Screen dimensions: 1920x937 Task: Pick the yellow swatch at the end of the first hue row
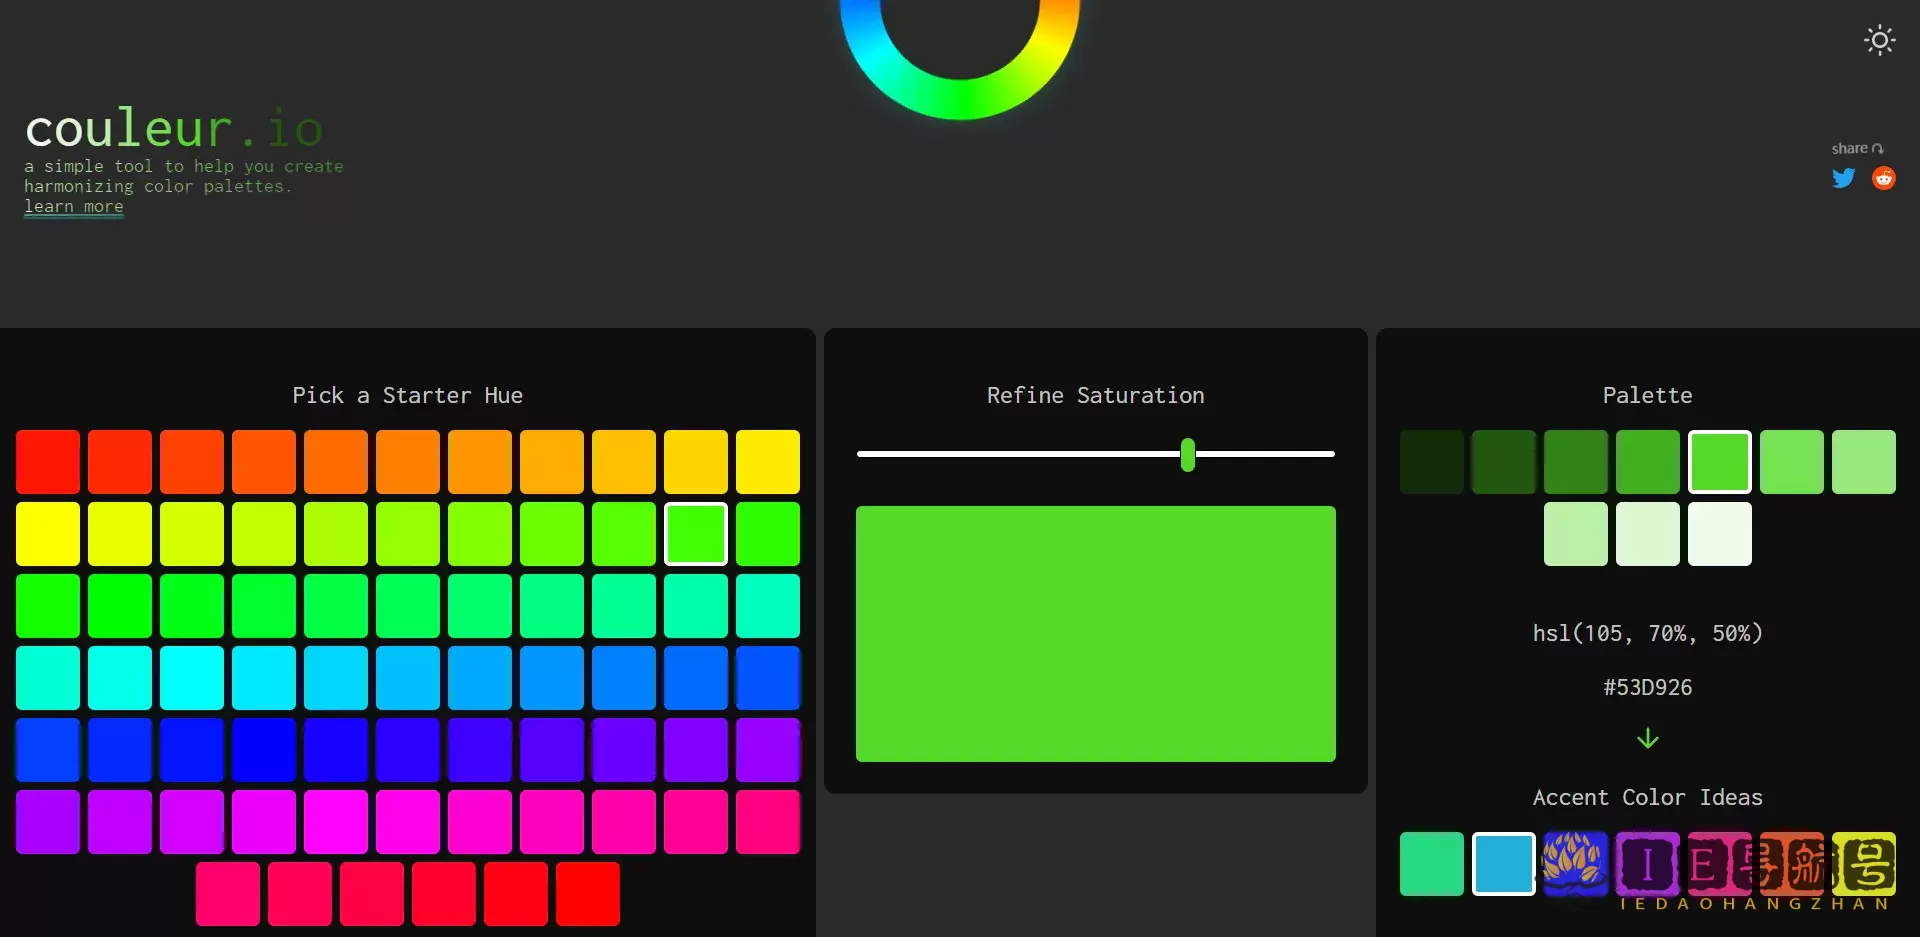[768, 462]
